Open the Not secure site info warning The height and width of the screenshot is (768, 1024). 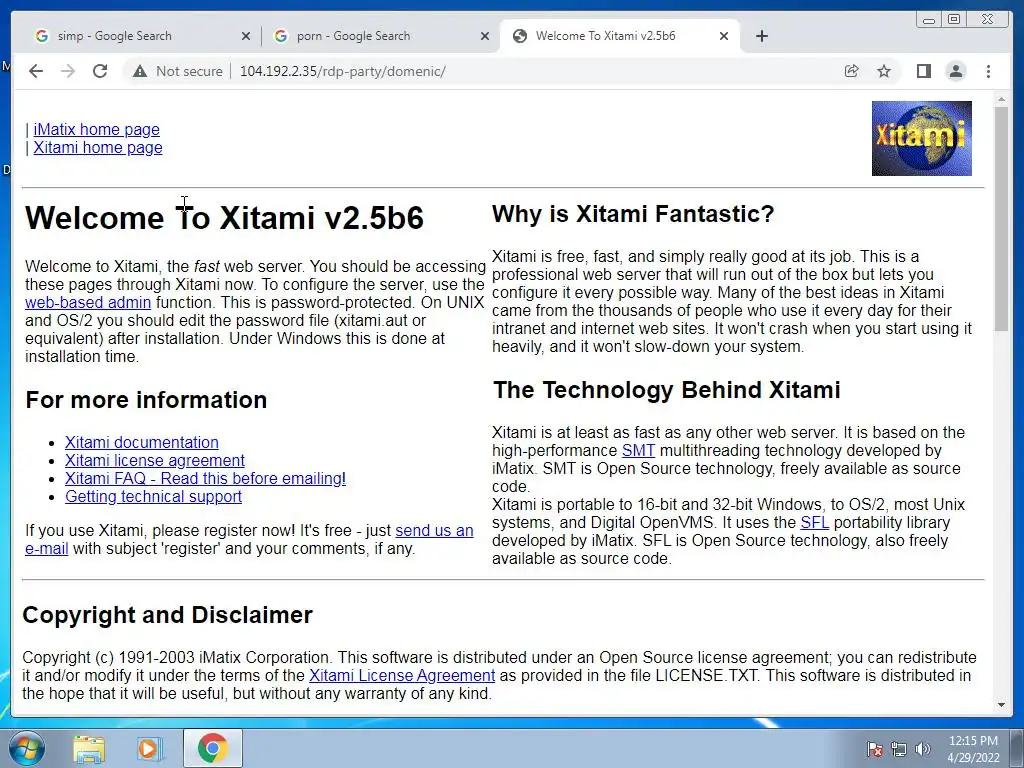[x=178, y=71]
